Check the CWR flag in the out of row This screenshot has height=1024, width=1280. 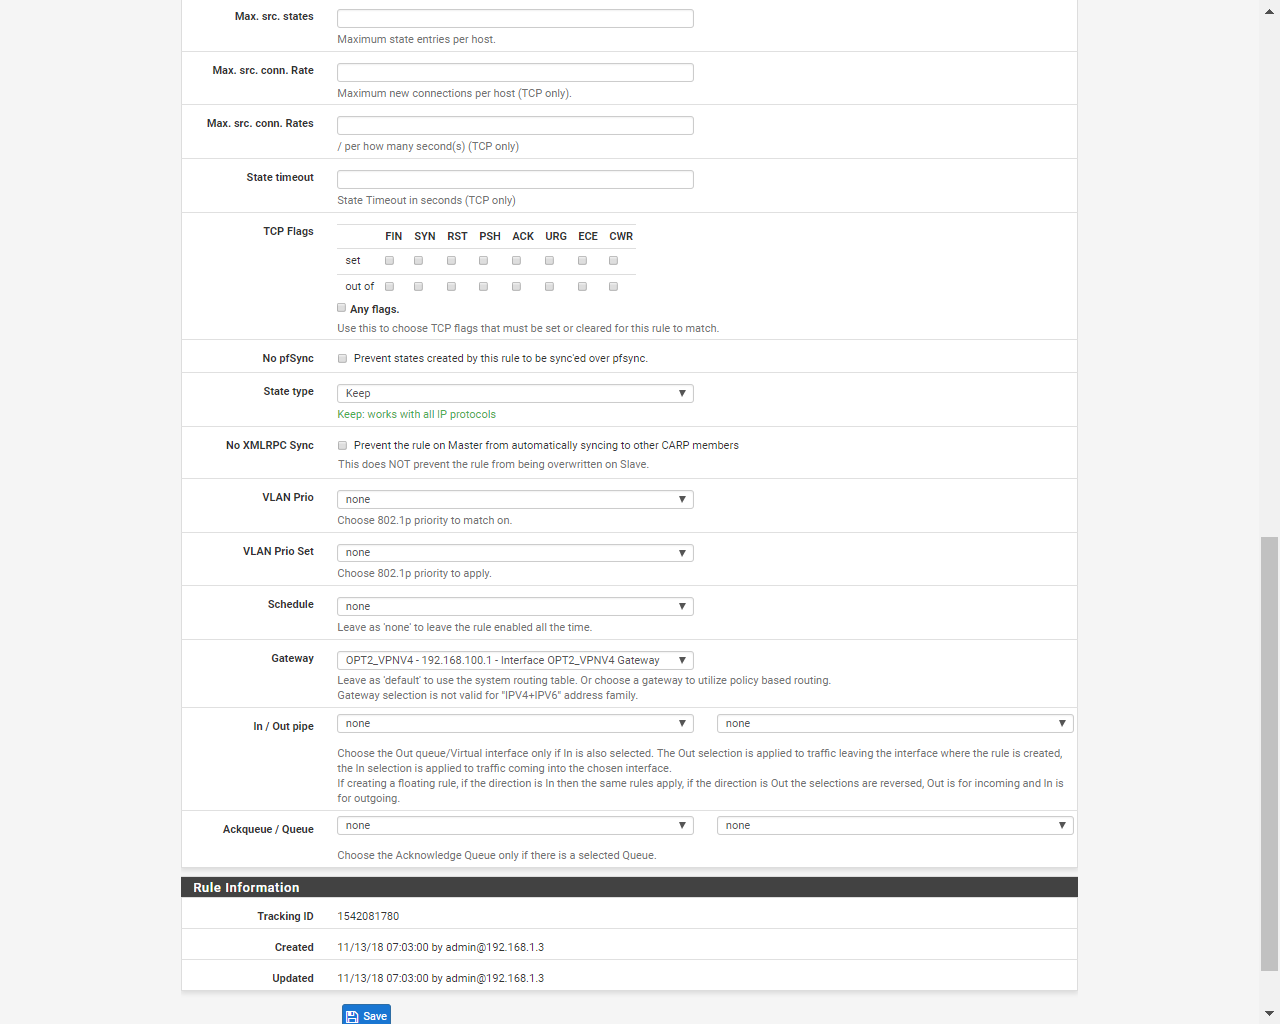pos(614,286)
